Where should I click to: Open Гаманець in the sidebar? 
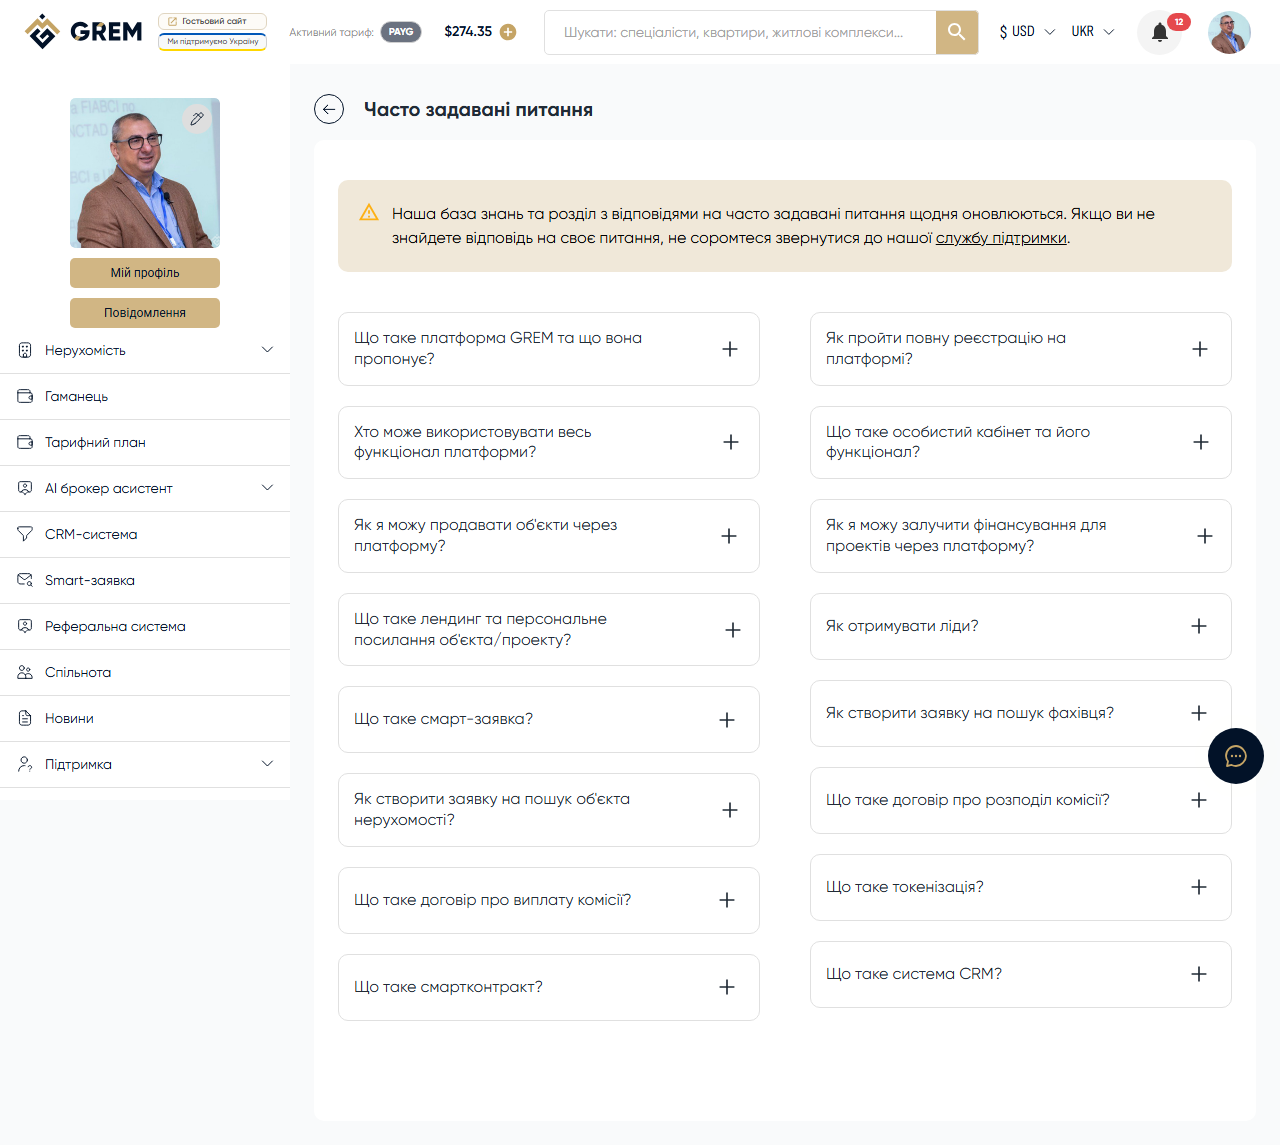coord(76,396)
